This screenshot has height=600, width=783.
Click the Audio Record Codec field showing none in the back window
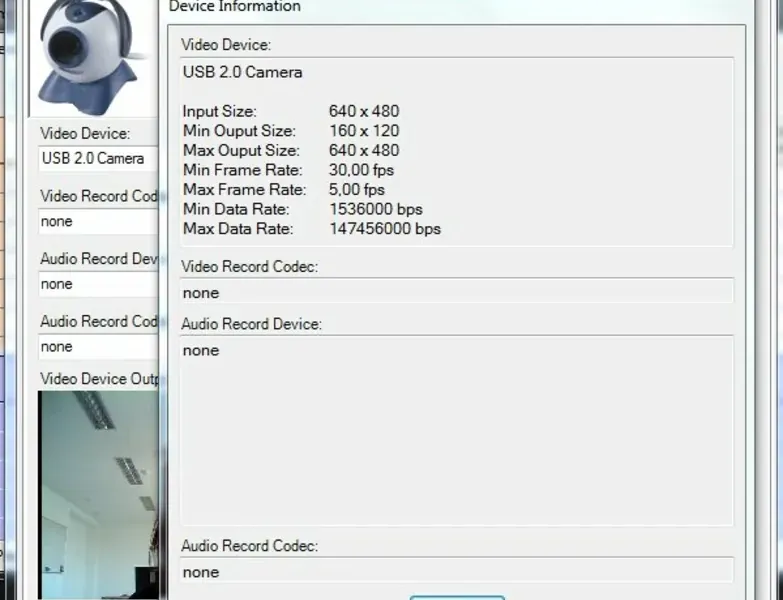click(x=98, y=347)
